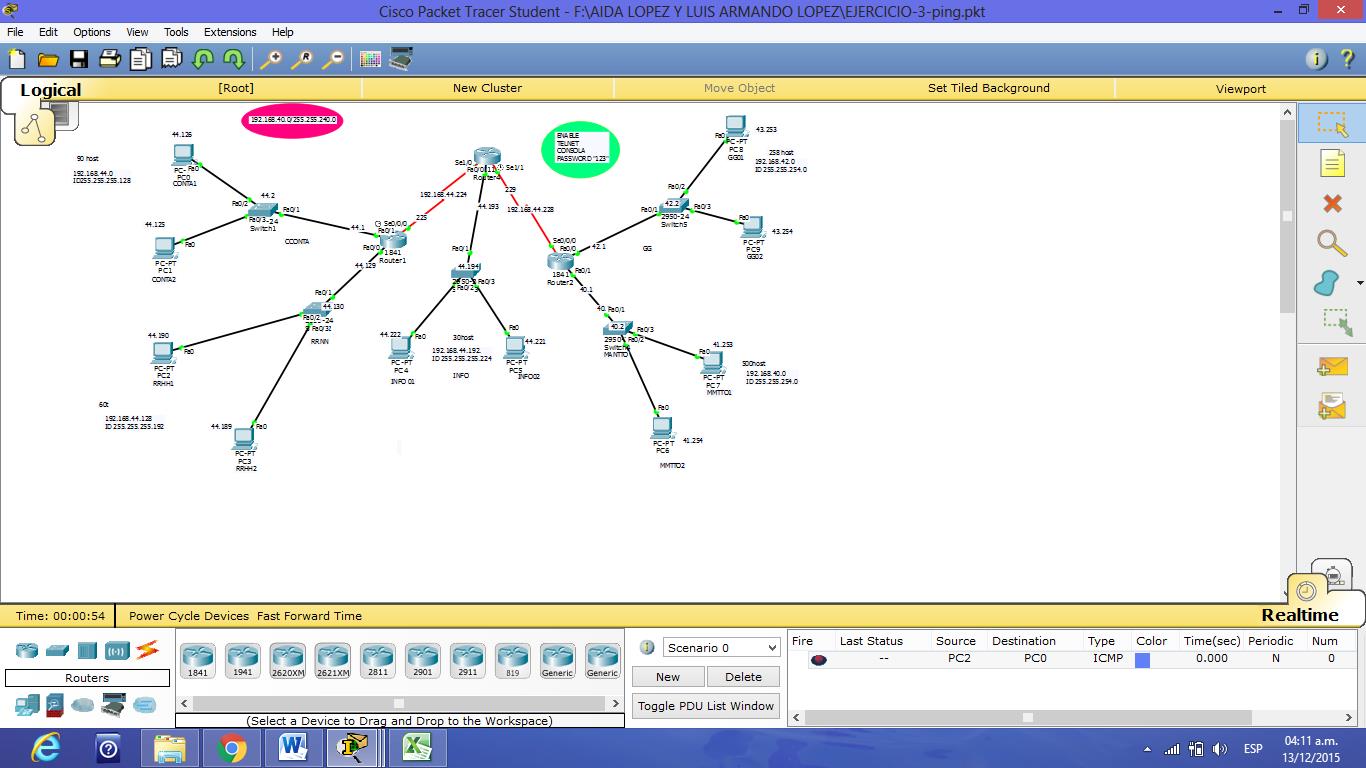Pick the 1841 router model
This screenshot has height=768, width=1366.
coord(197,658)
